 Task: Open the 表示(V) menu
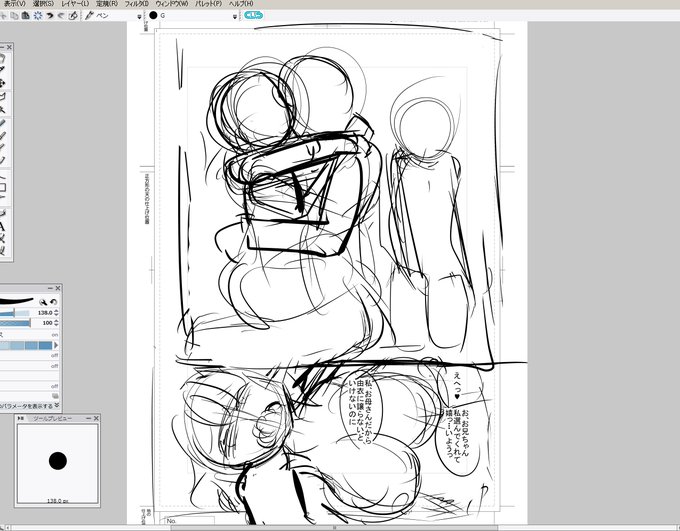click(x=15, y=3)
